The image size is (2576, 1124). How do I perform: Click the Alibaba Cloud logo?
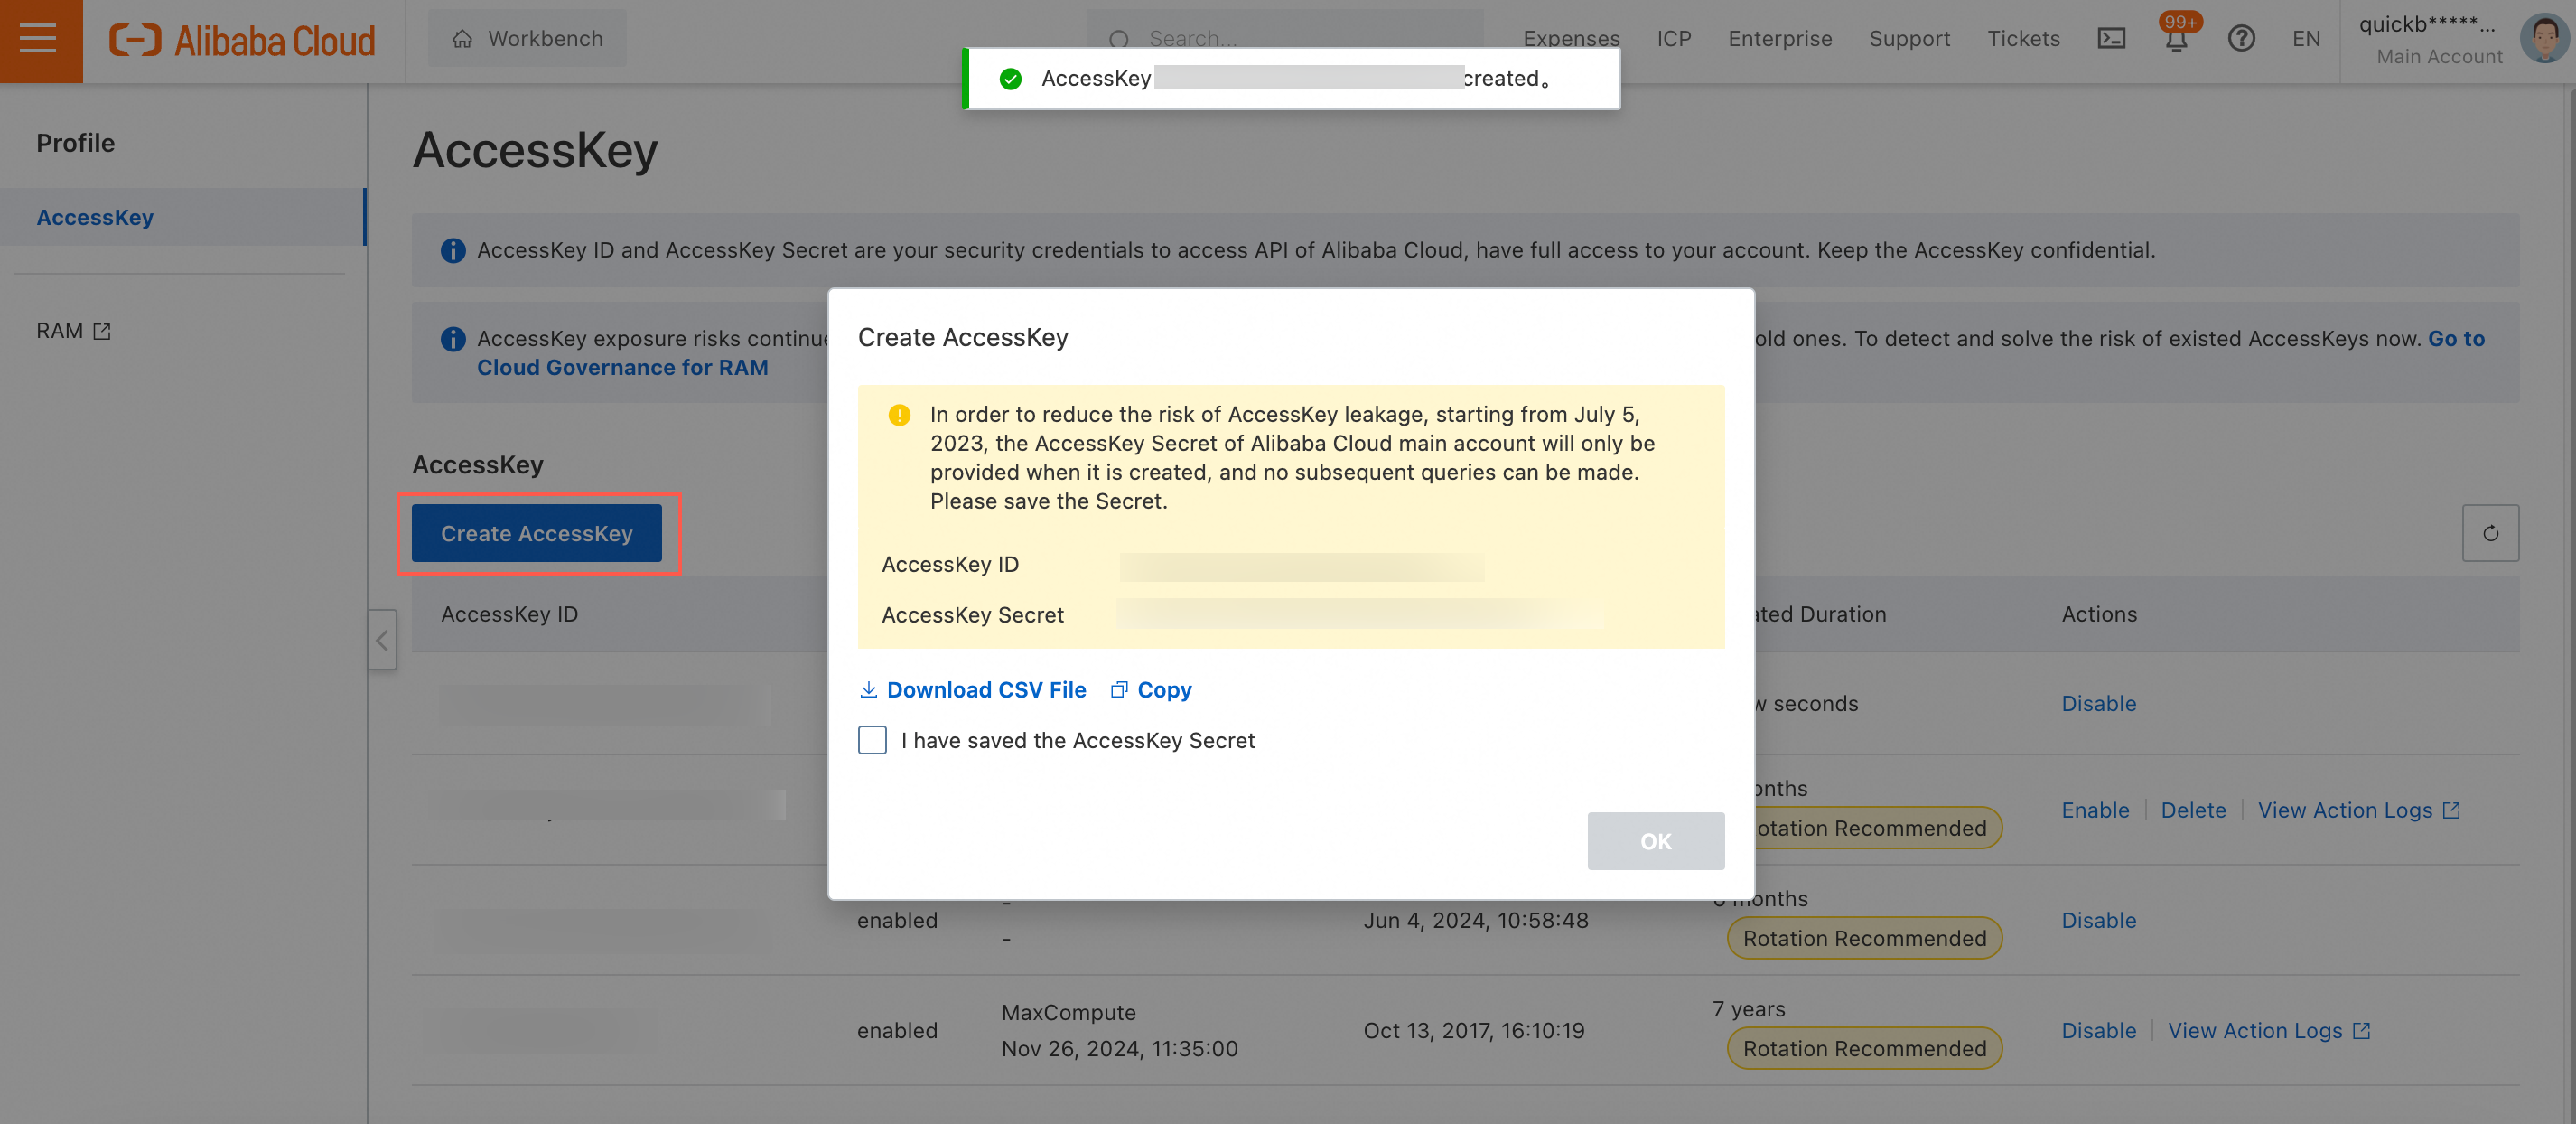tap(243, 40)
